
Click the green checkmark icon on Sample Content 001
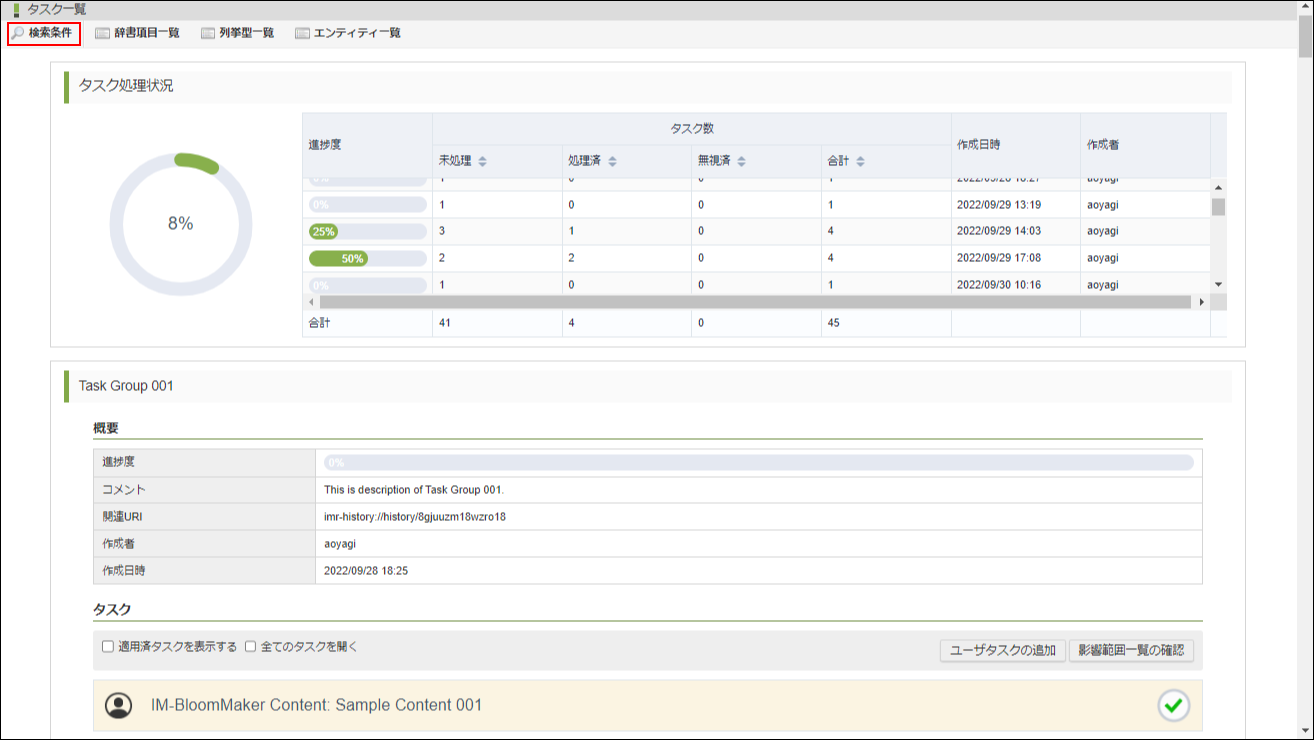click(x=1174, y=705)
